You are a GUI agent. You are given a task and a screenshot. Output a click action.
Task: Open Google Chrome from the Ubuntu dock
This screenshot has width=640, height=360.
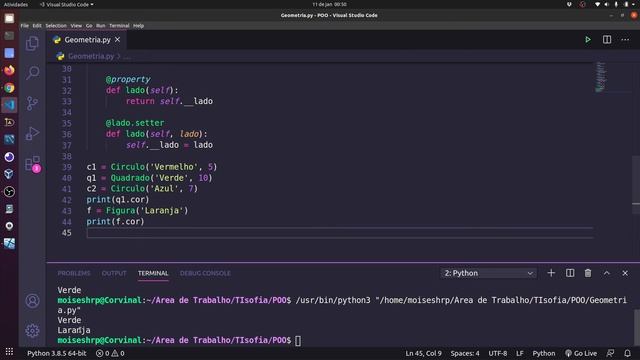tap(9, 88)
